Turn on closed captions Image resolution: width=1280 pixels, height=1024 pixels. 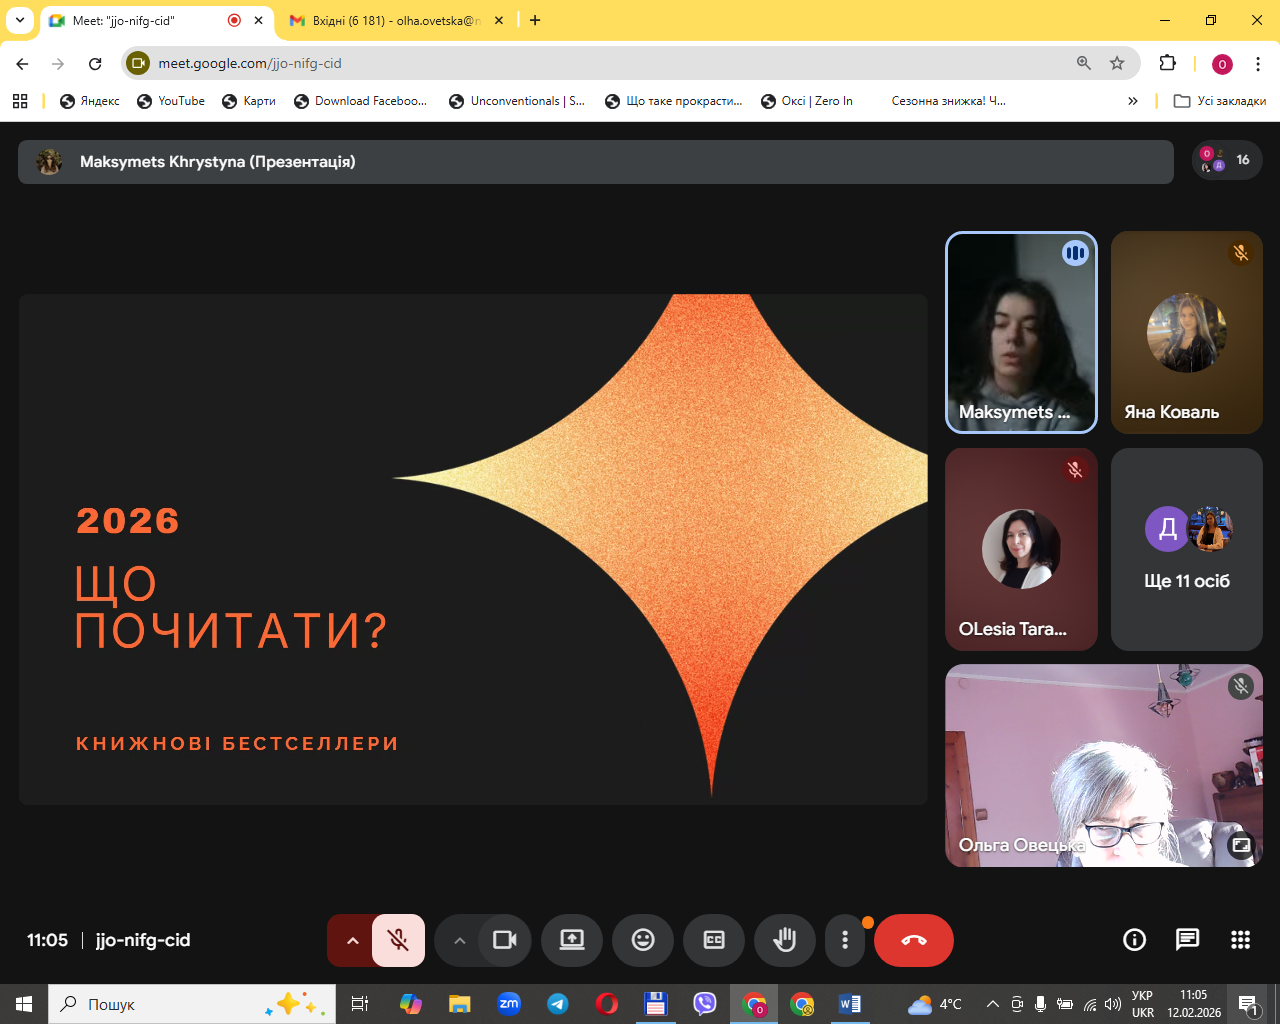click(x=714, y=940)
